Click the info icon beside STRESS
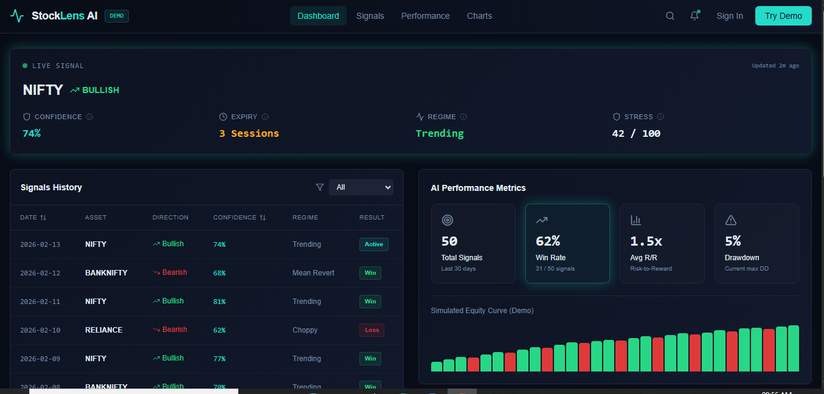824x394 pixels. 660,117
